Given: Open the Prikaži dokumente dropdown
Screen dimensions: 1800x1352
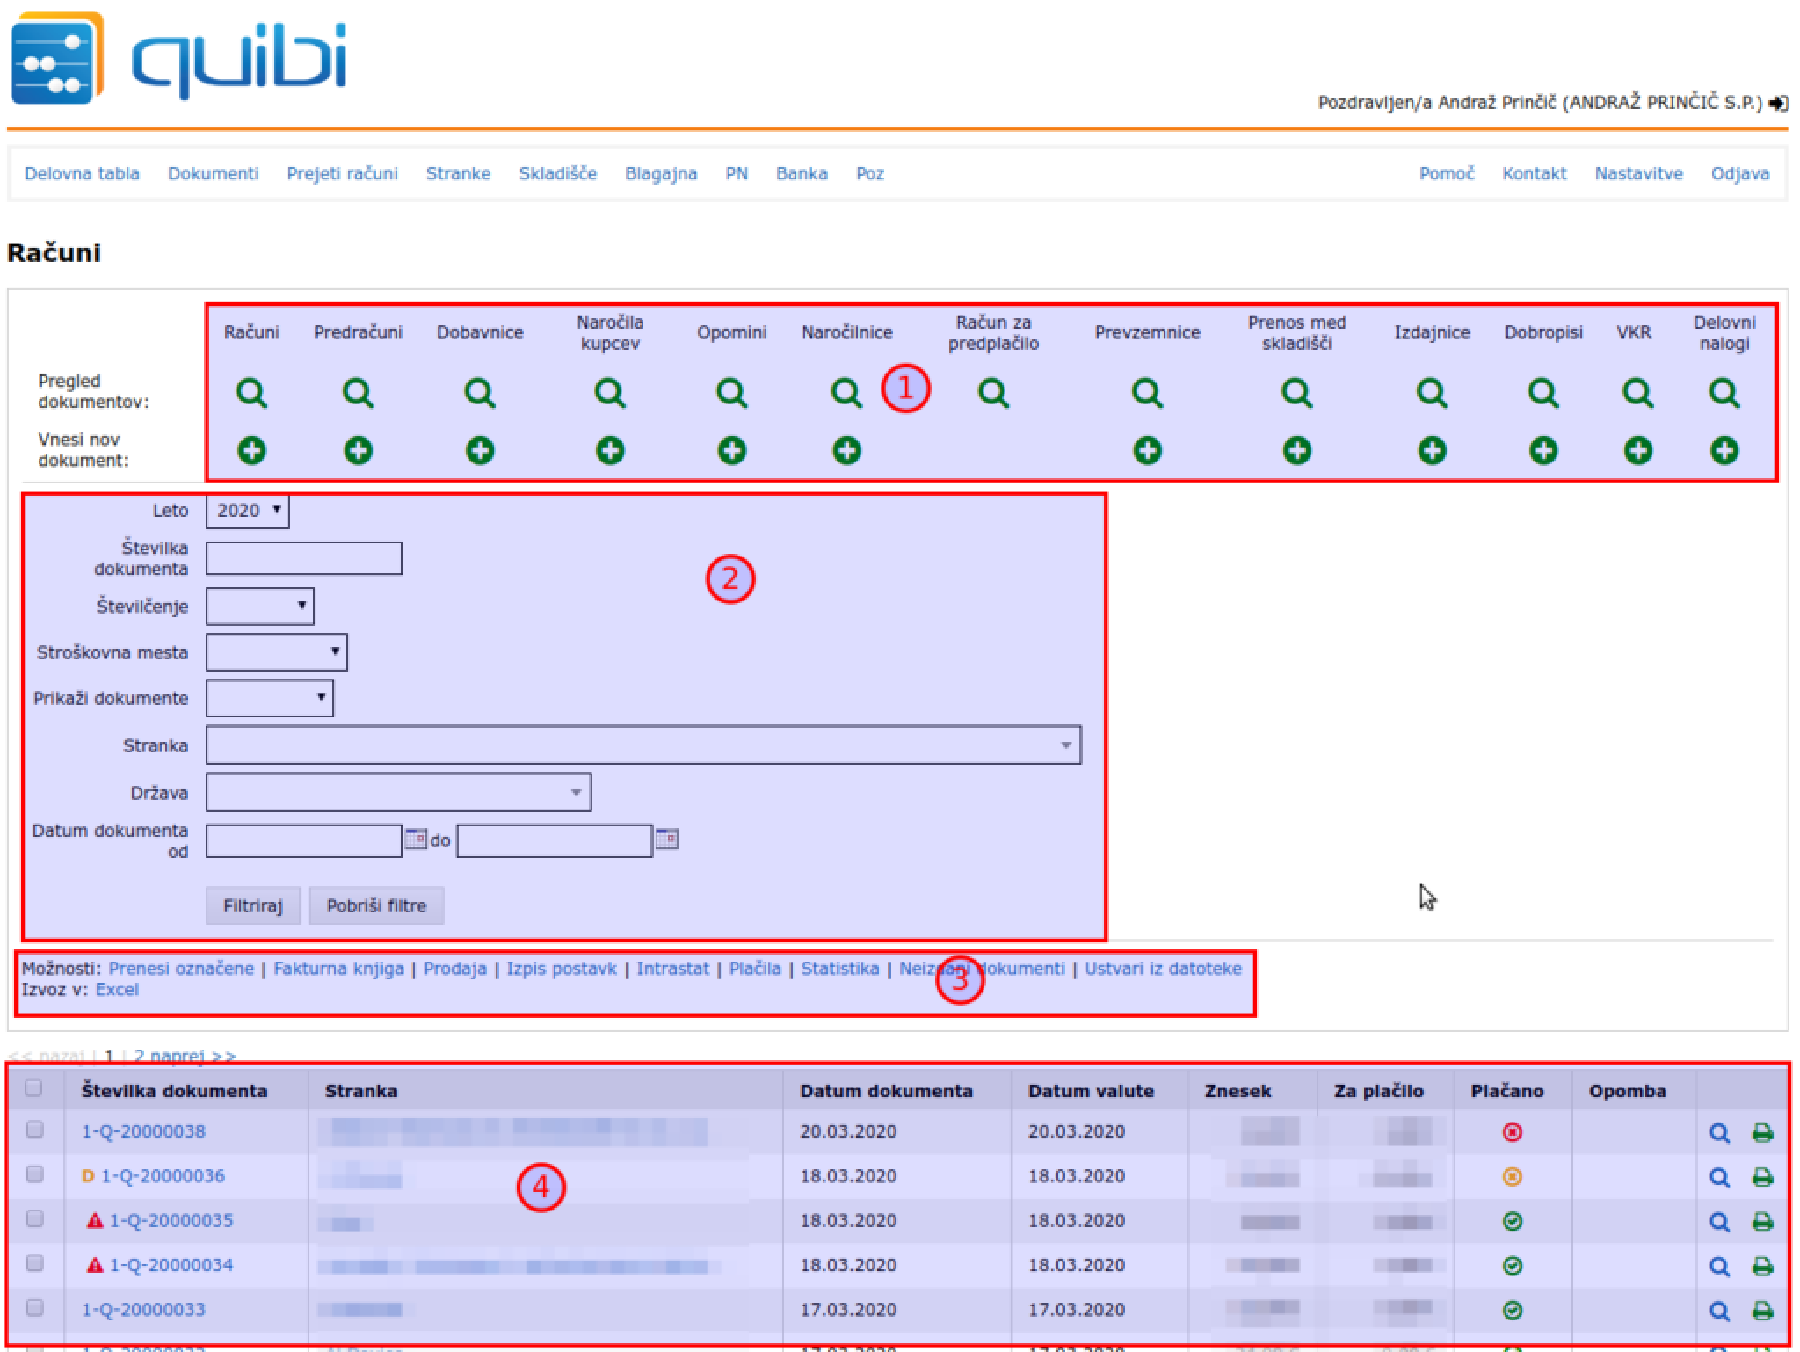Looking at the screenshot, I should point(269,698).
